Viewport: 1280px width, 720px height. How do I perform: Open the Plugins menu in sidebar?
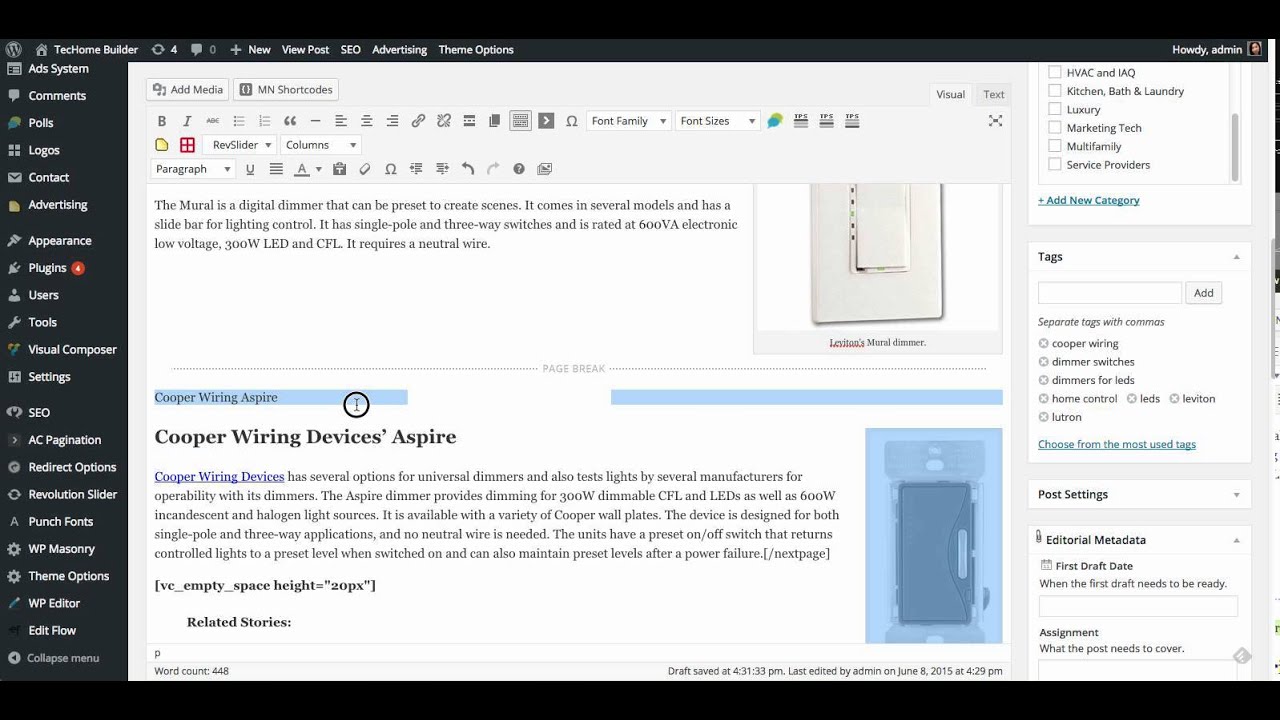tap(47, 268)
